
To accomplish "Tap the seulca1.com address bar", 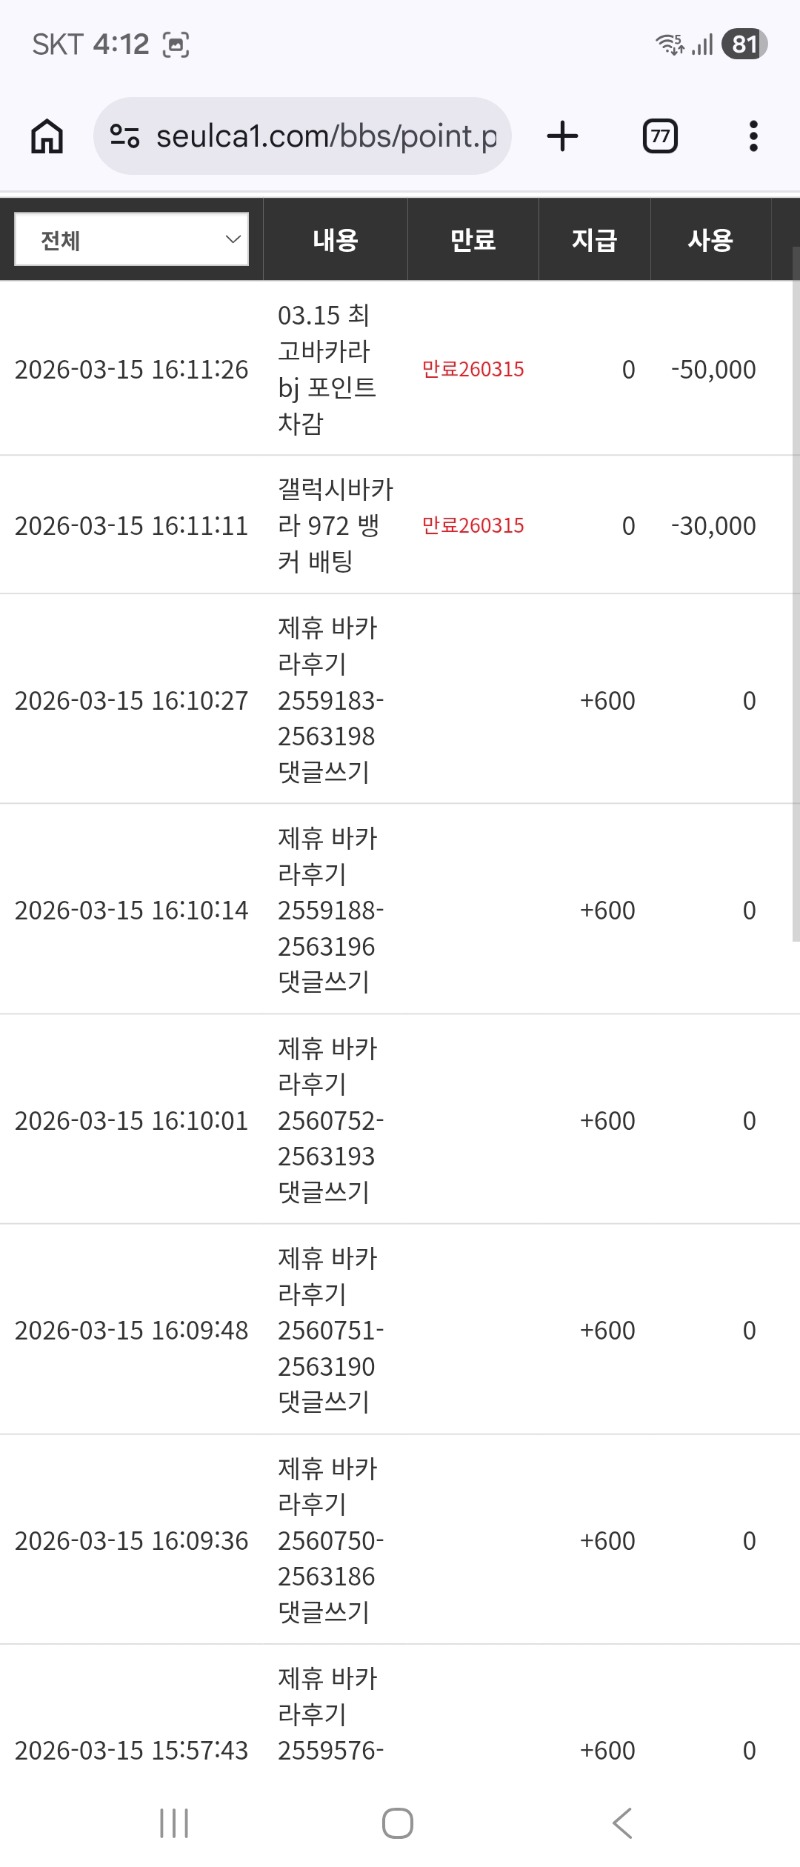I will (x=325, y=136).
